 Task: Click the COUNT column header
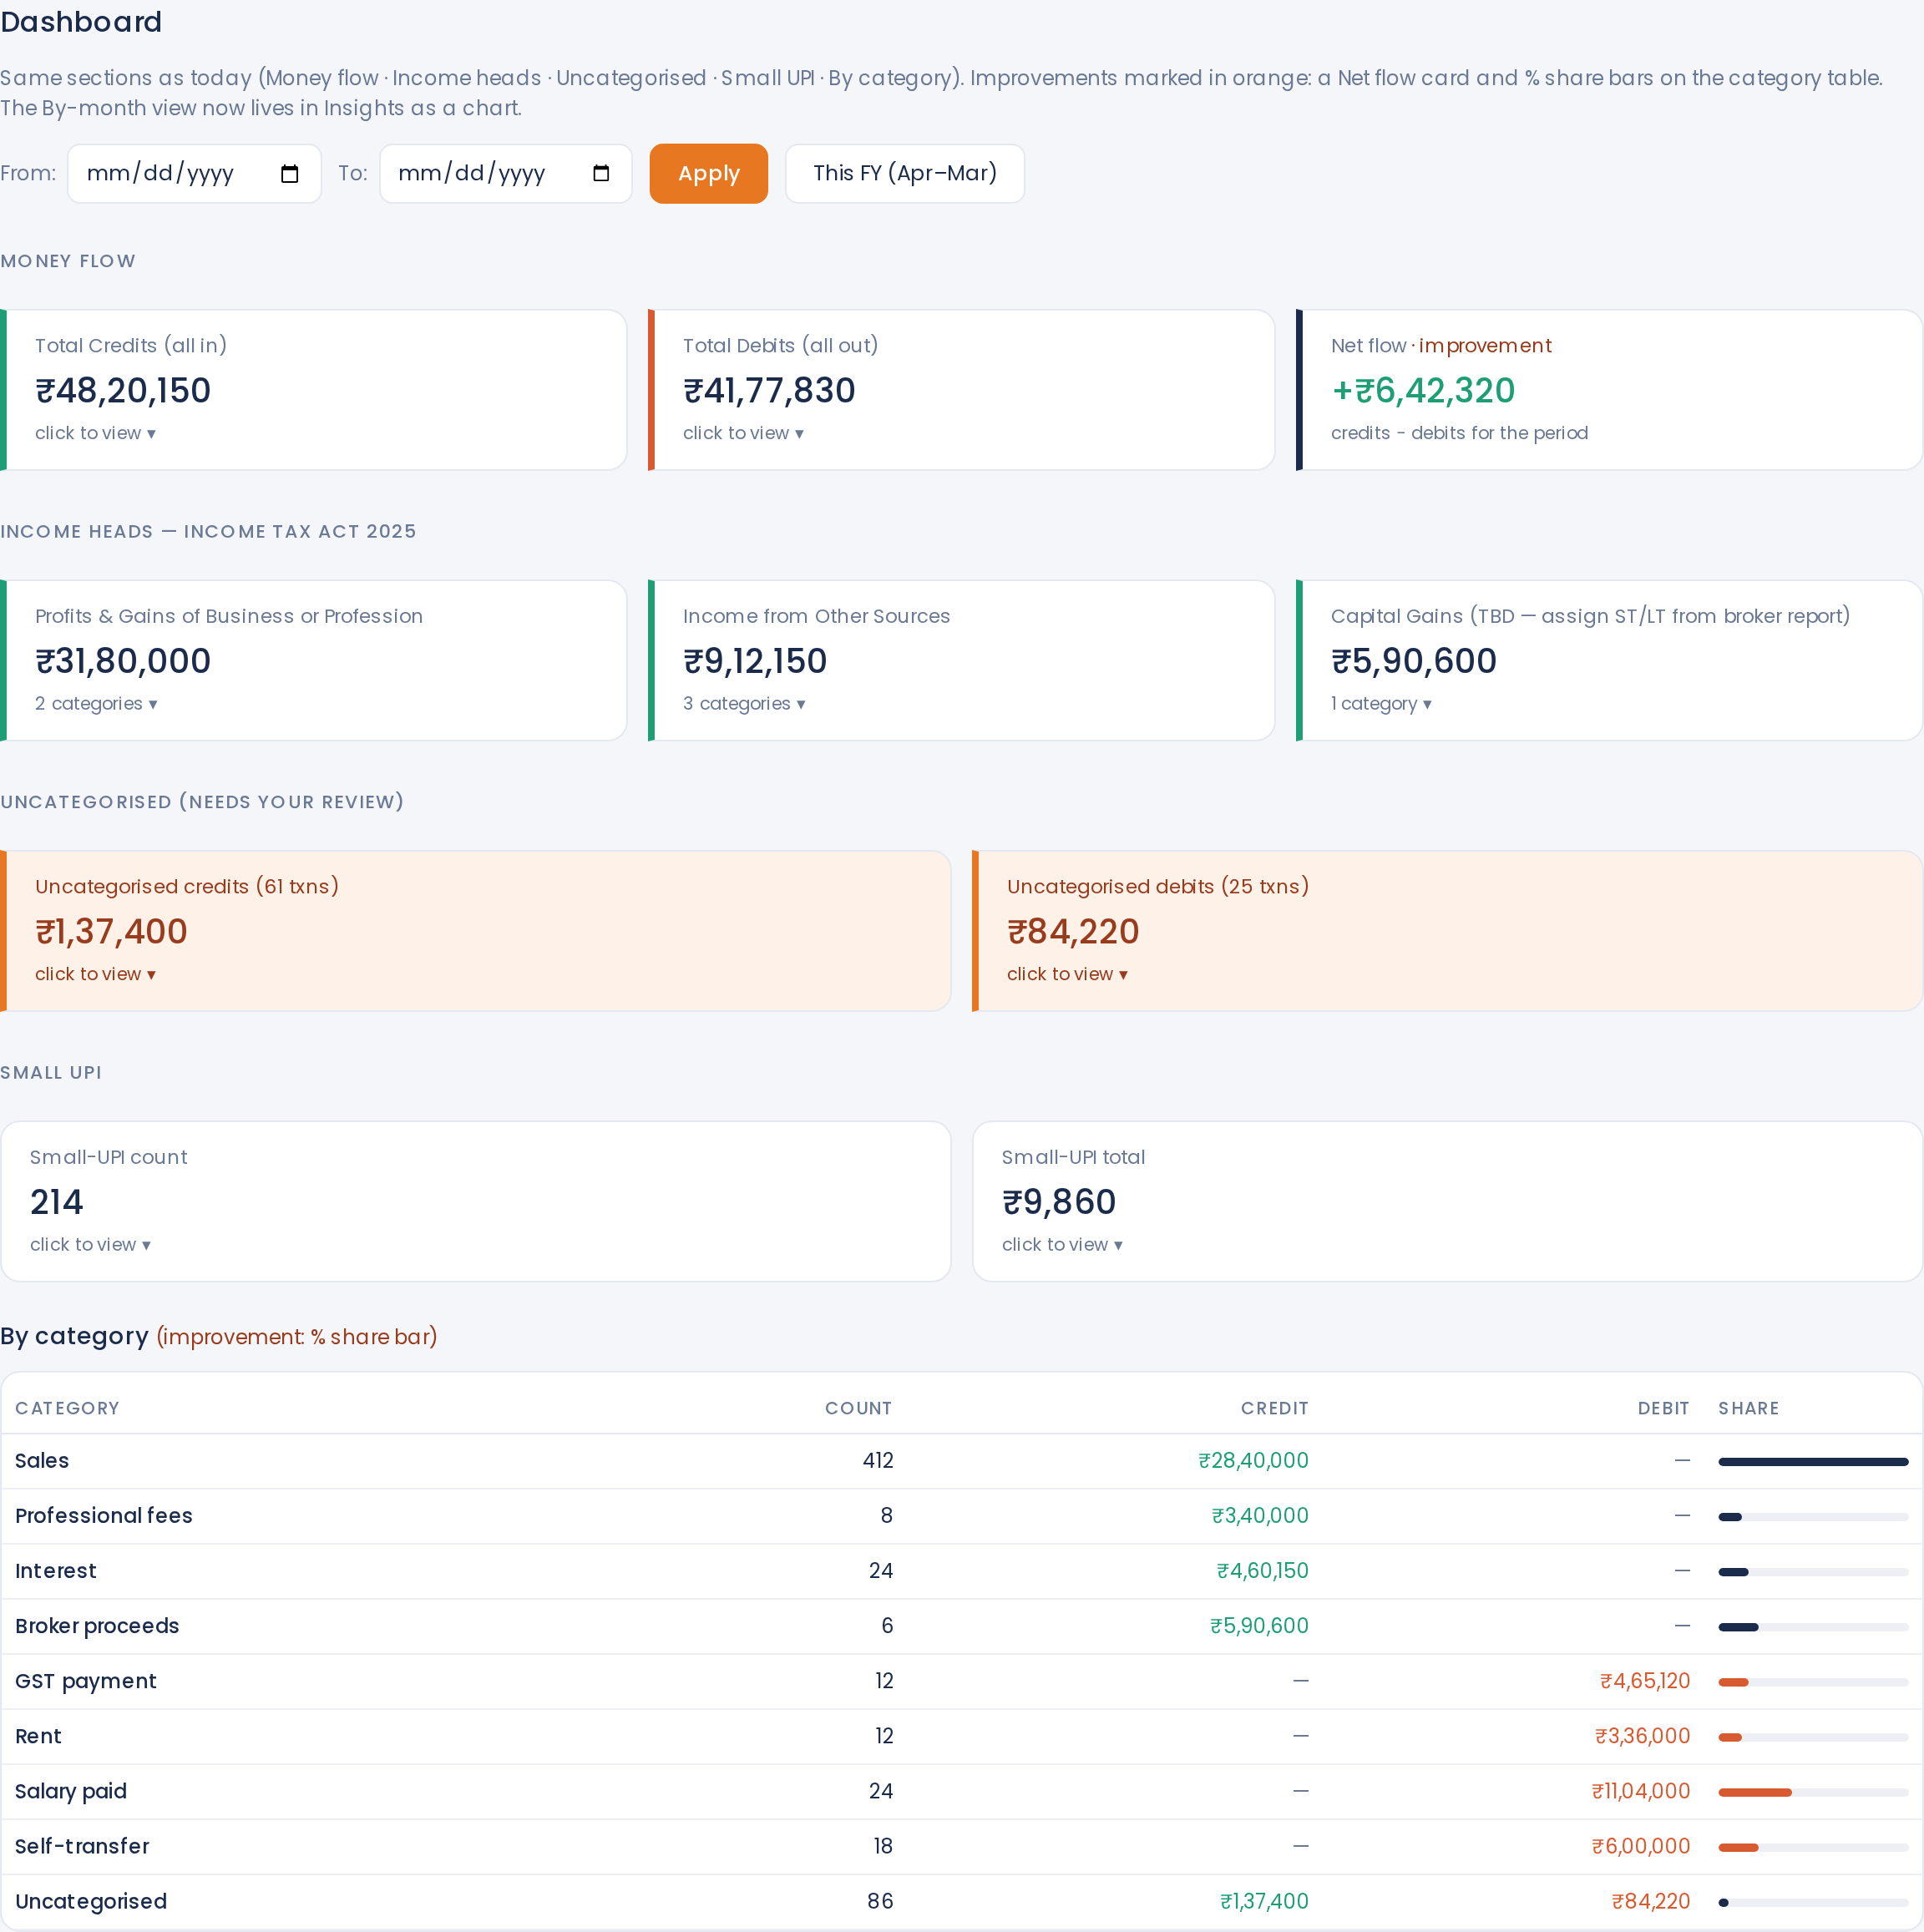(859, 1409)
